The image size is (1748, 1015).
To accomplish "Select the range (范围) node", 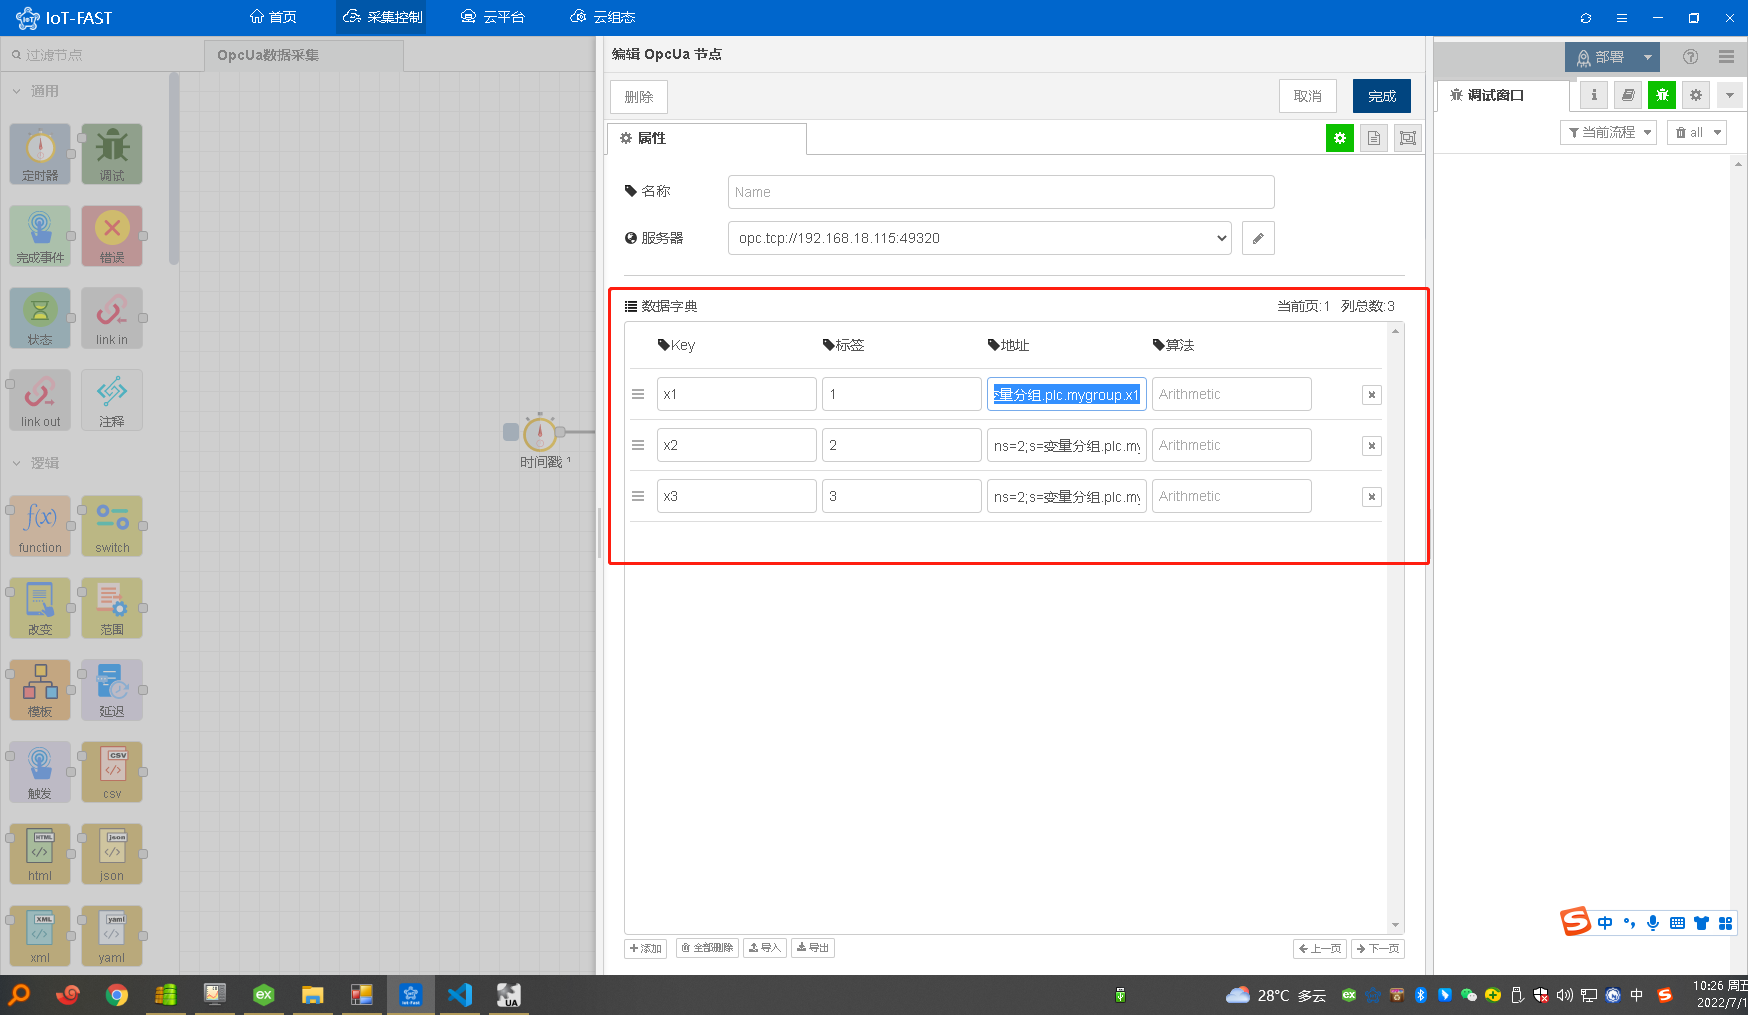I will (x=112, y=608).
